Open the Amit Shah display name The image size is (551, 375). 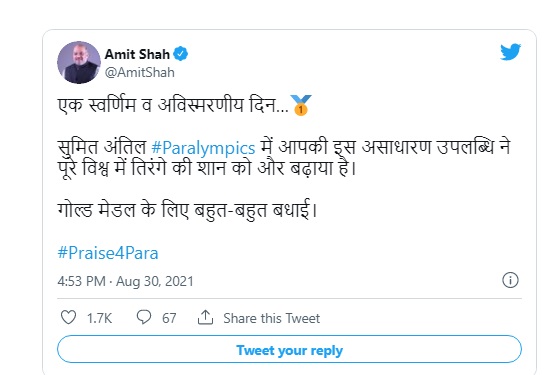click(x=137, y=54)
